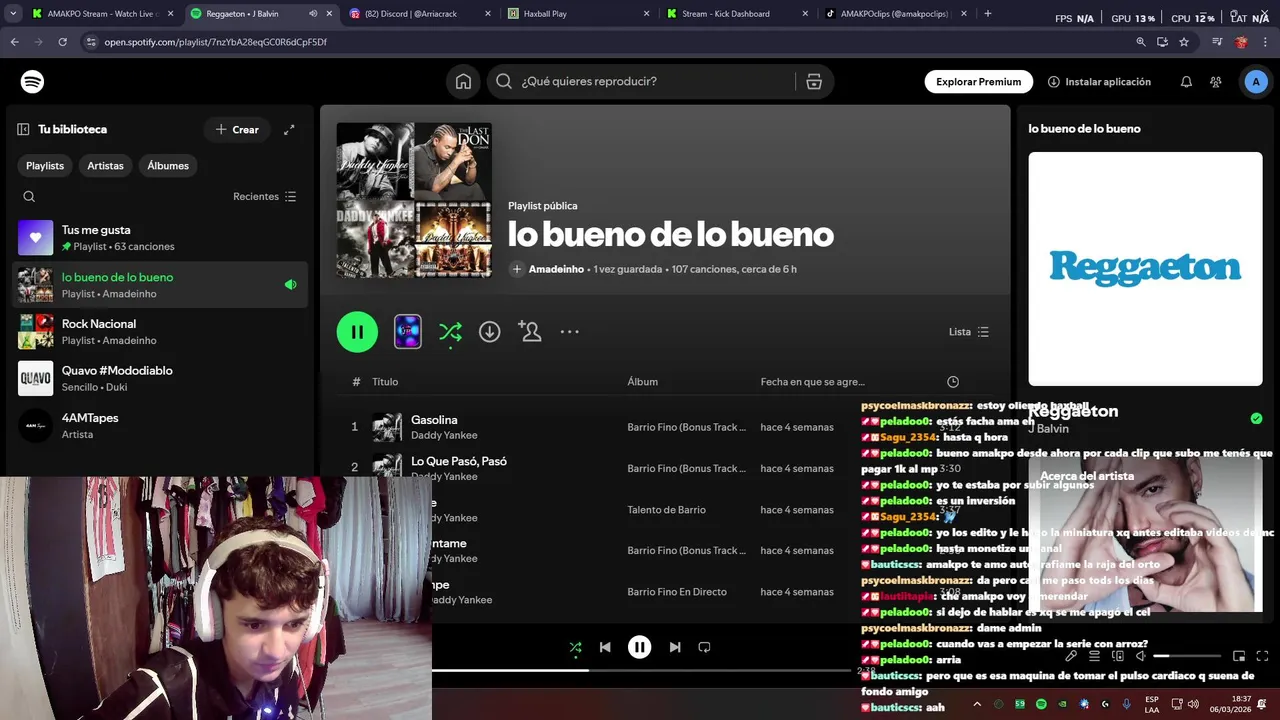The width and height of the screenshot is (1280, 720).
Task: Open lyrics microphone icon
Action: [x=1071, y=656]
